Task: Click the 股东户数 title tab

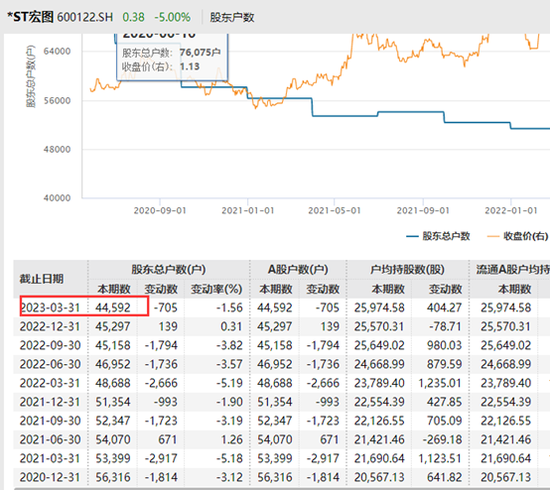Action: point(232,17)
